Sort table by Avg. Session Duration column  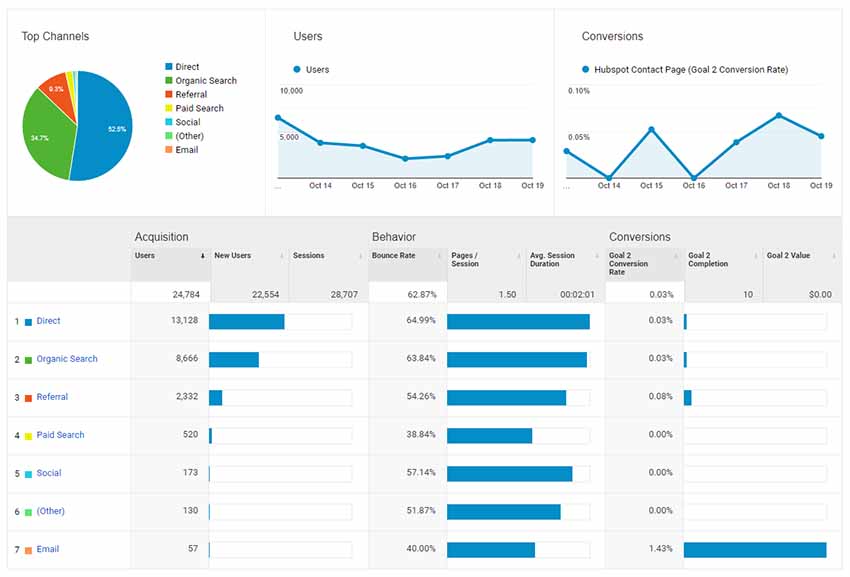click(555, 260)
